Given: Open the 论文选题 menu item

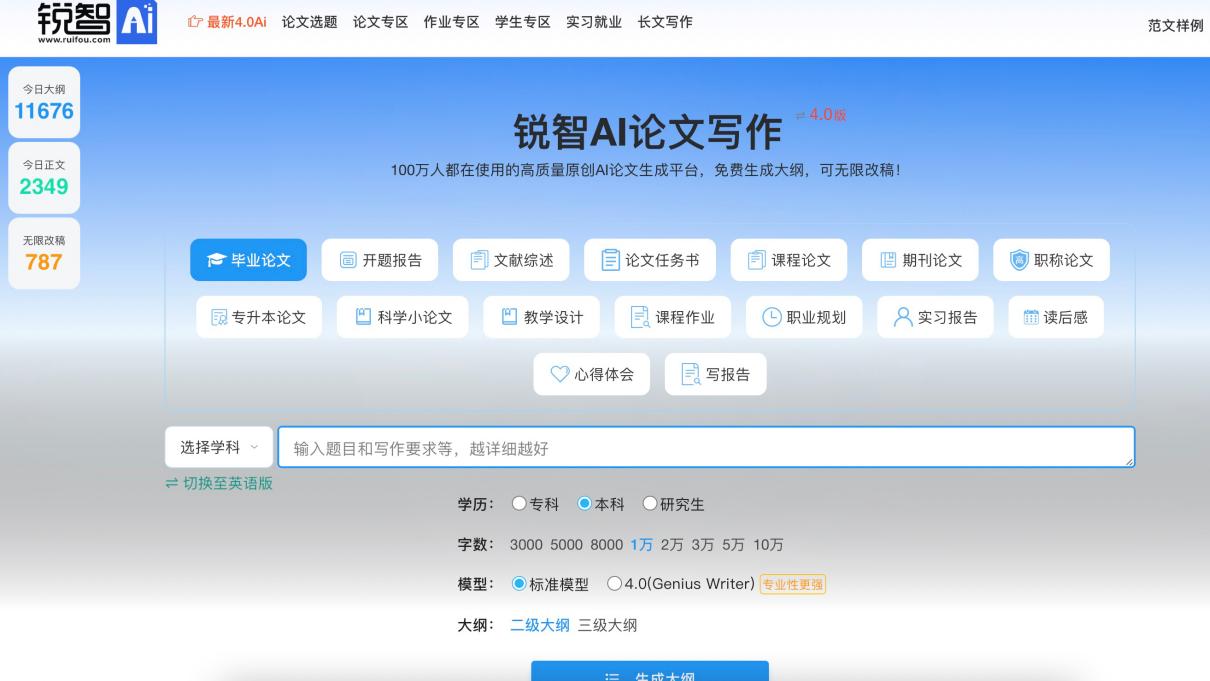Looking at the screenshot, I should [309, 22].
